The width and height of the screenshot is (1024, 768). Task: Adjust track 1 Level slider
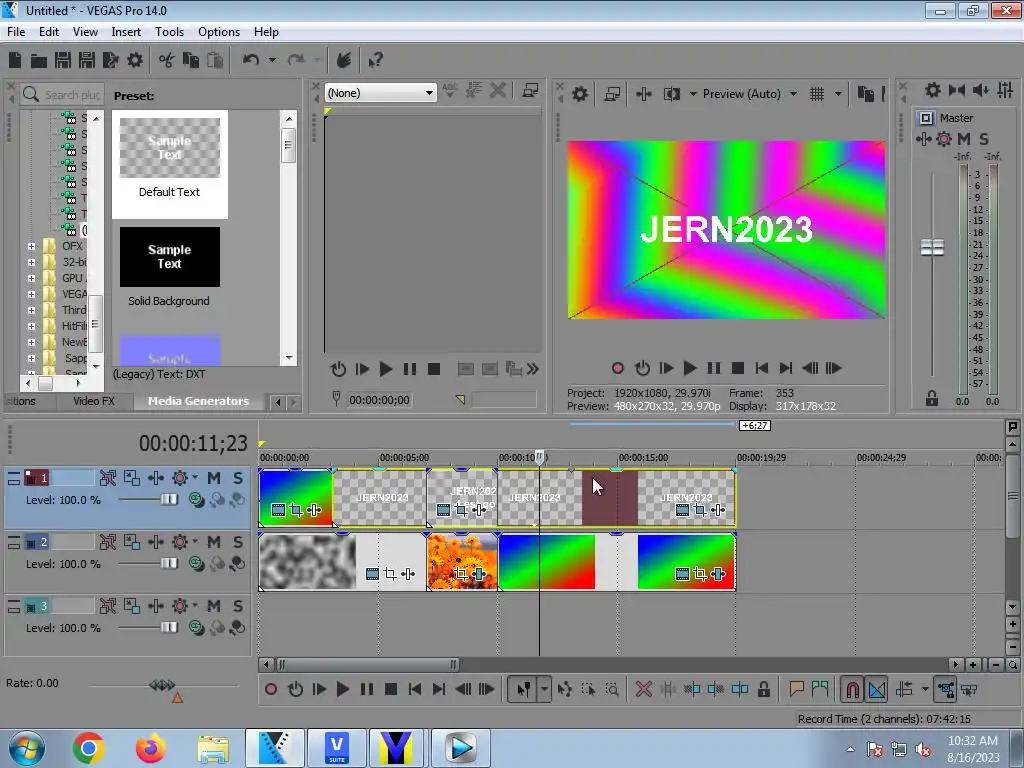point(169,500)
